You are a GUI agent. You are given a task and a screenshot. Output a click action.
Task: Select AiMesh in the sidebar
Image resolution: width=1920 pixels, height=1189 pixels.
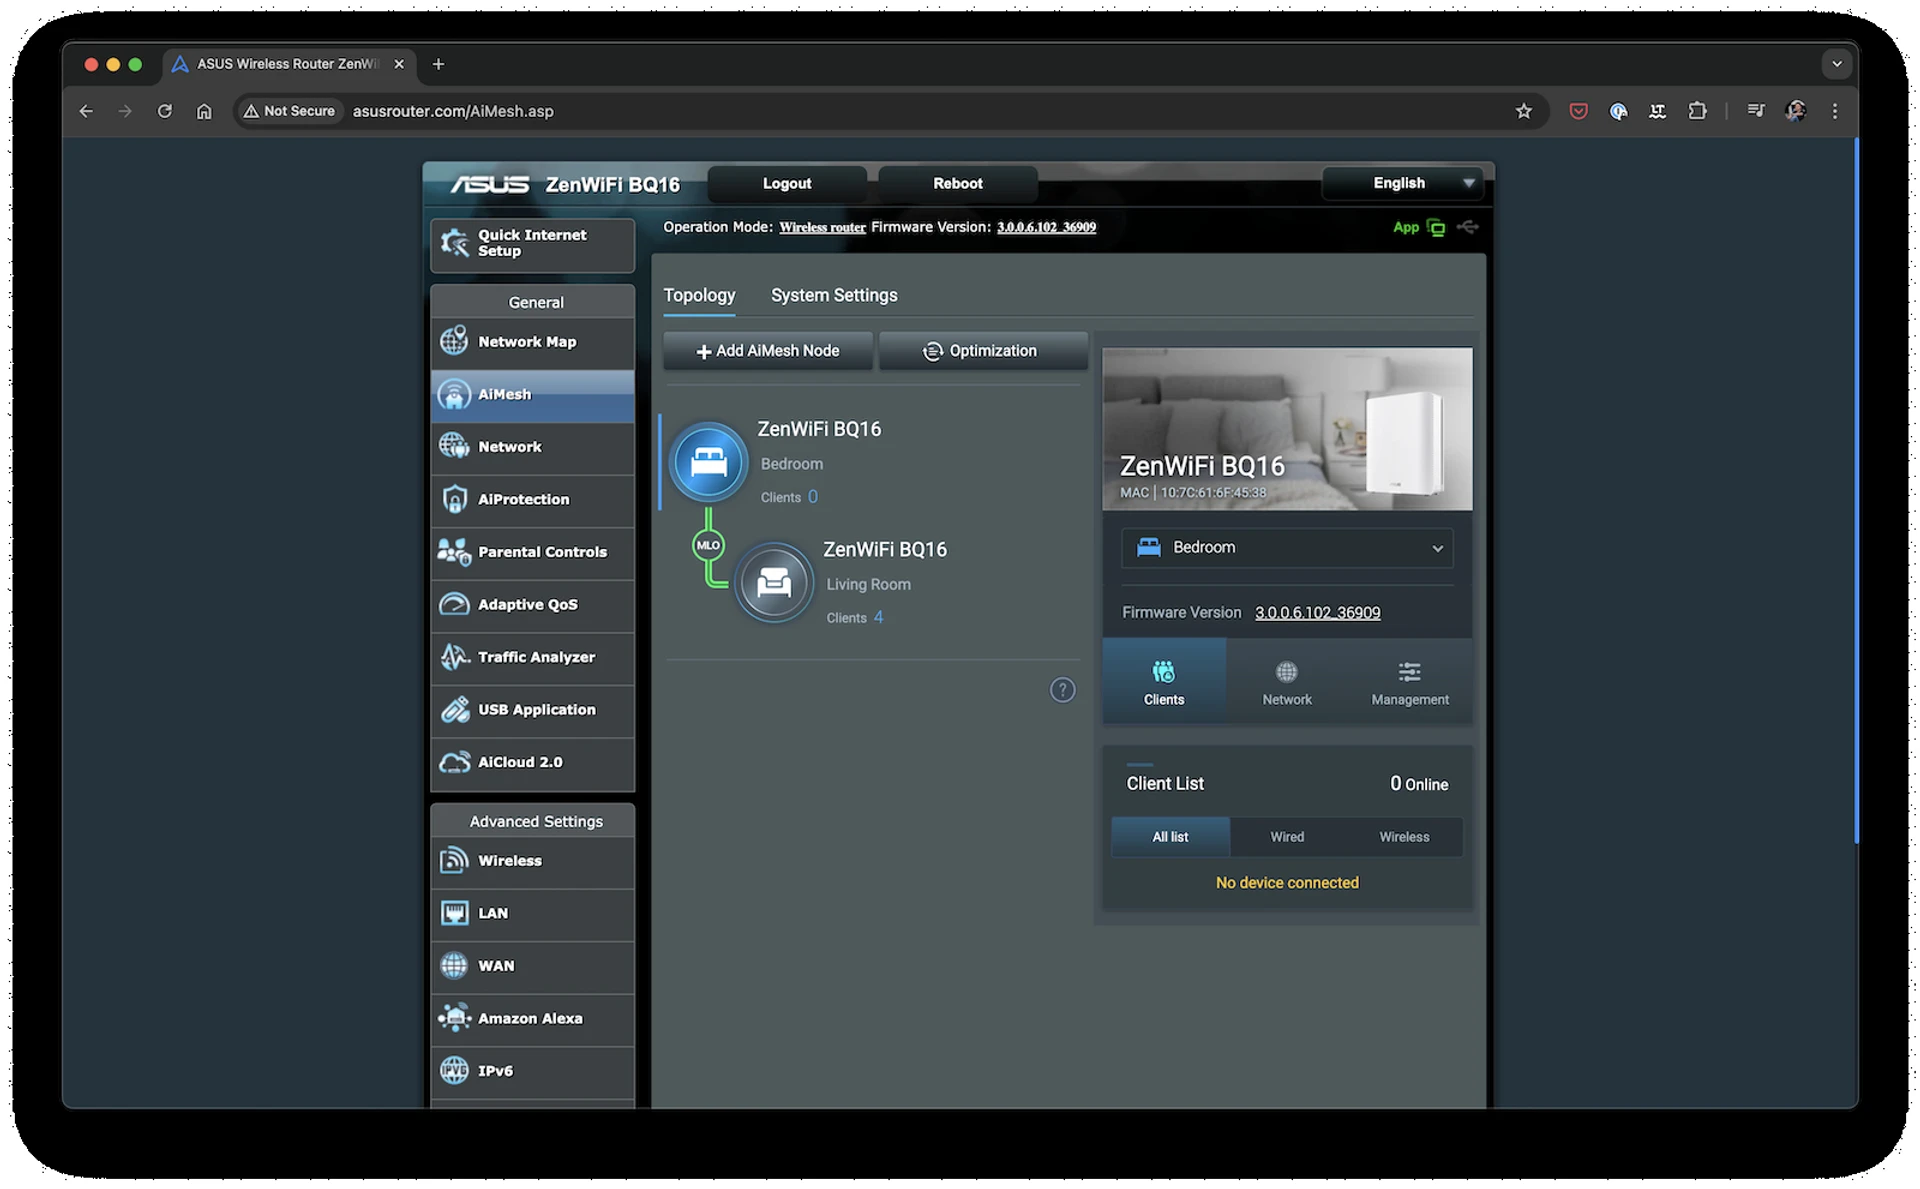pyautogui.click(x=532, y=395)
